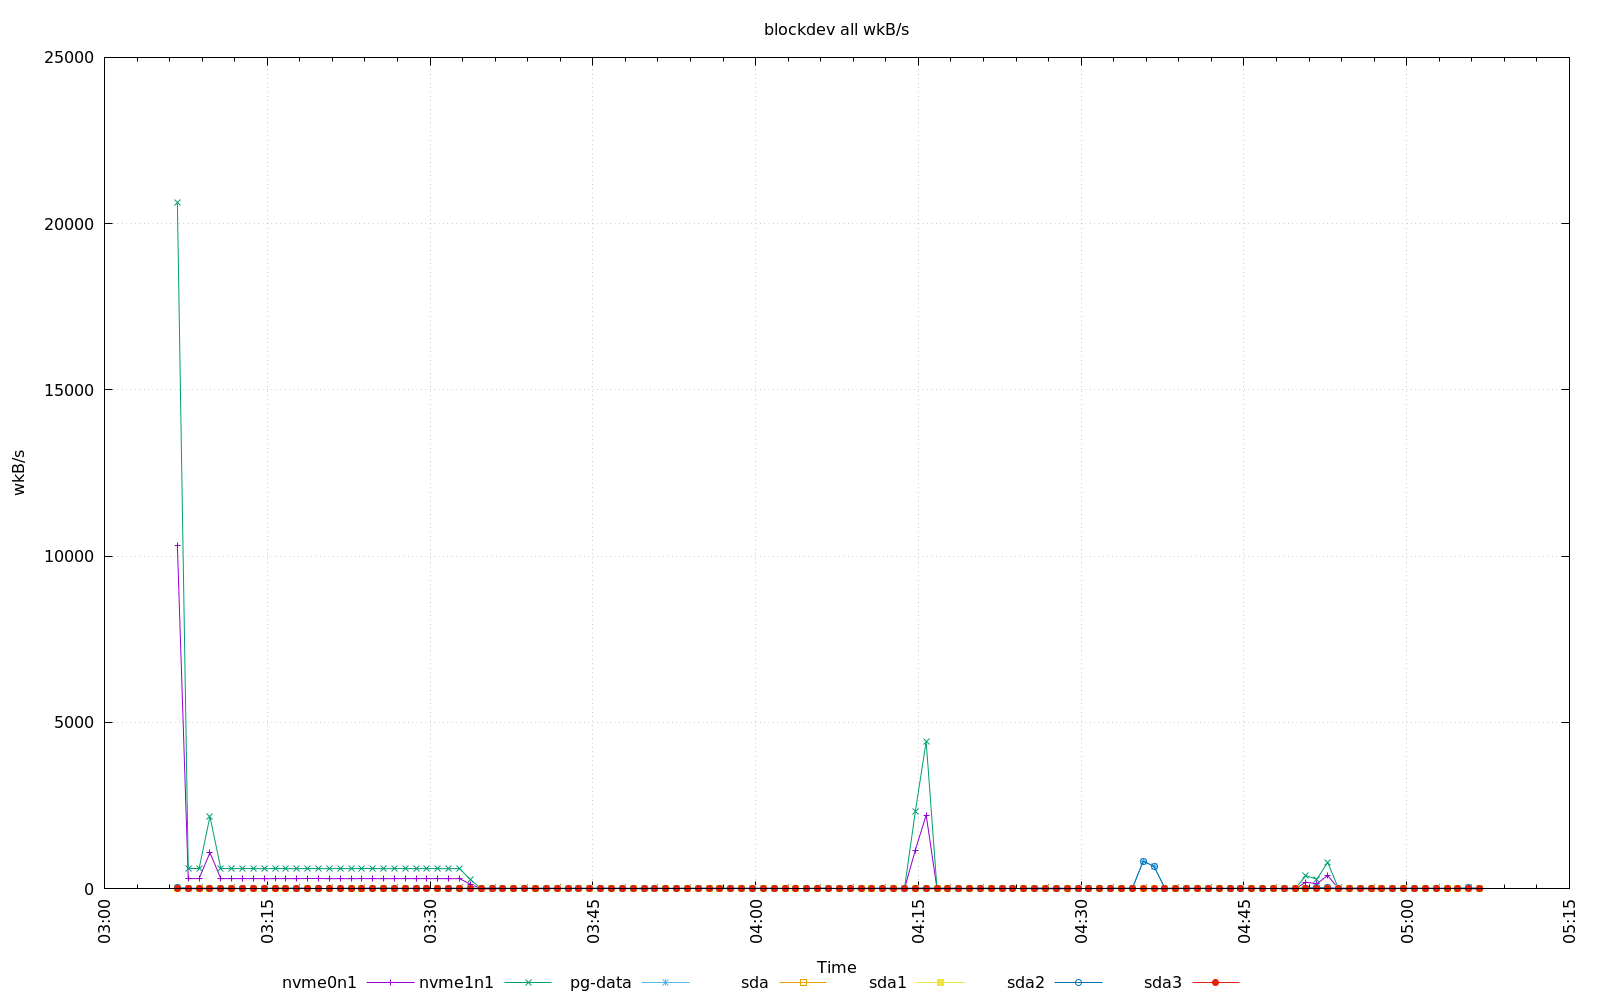Screen dimensions: 1600x1000
Task: Select the sda3 legend label
Action: [1162, 983]
